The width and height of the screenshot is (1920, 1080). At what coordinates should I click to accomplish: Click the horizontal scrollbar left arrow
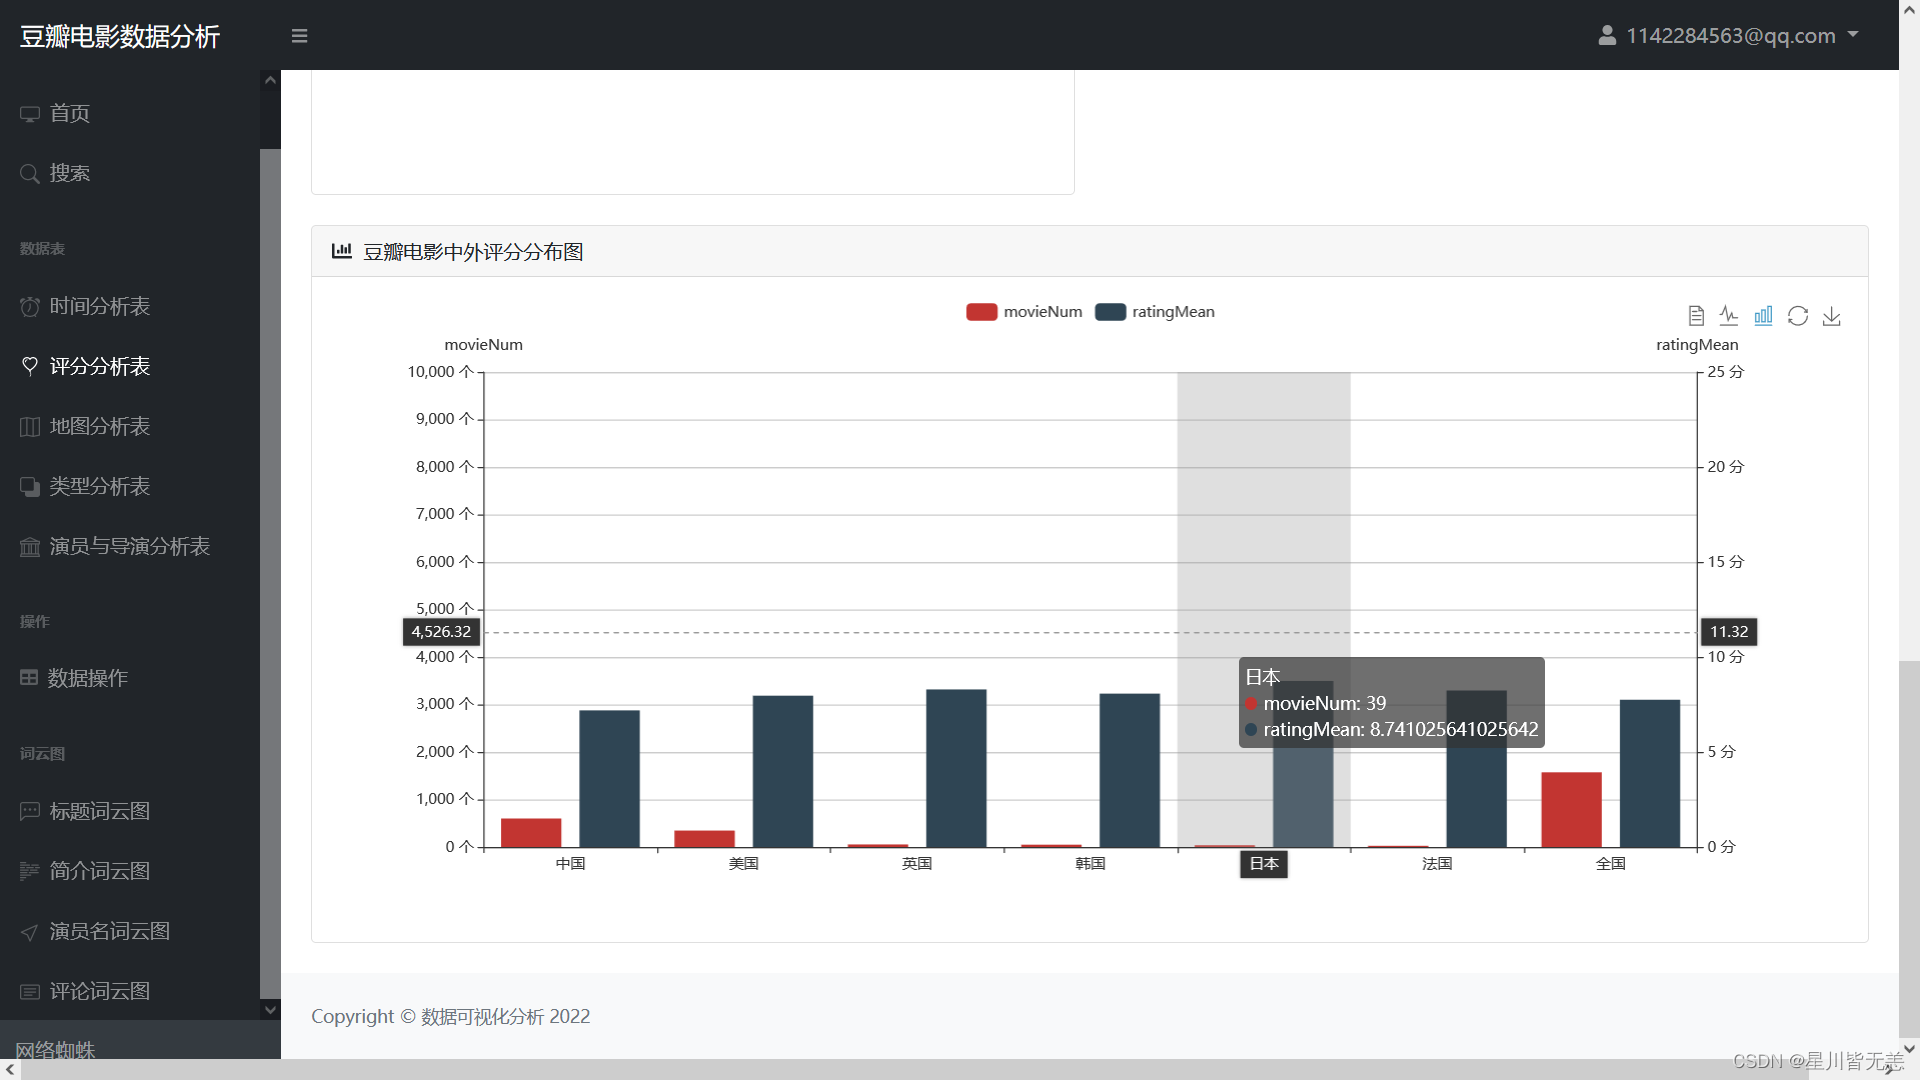(x=10, y=1070)
